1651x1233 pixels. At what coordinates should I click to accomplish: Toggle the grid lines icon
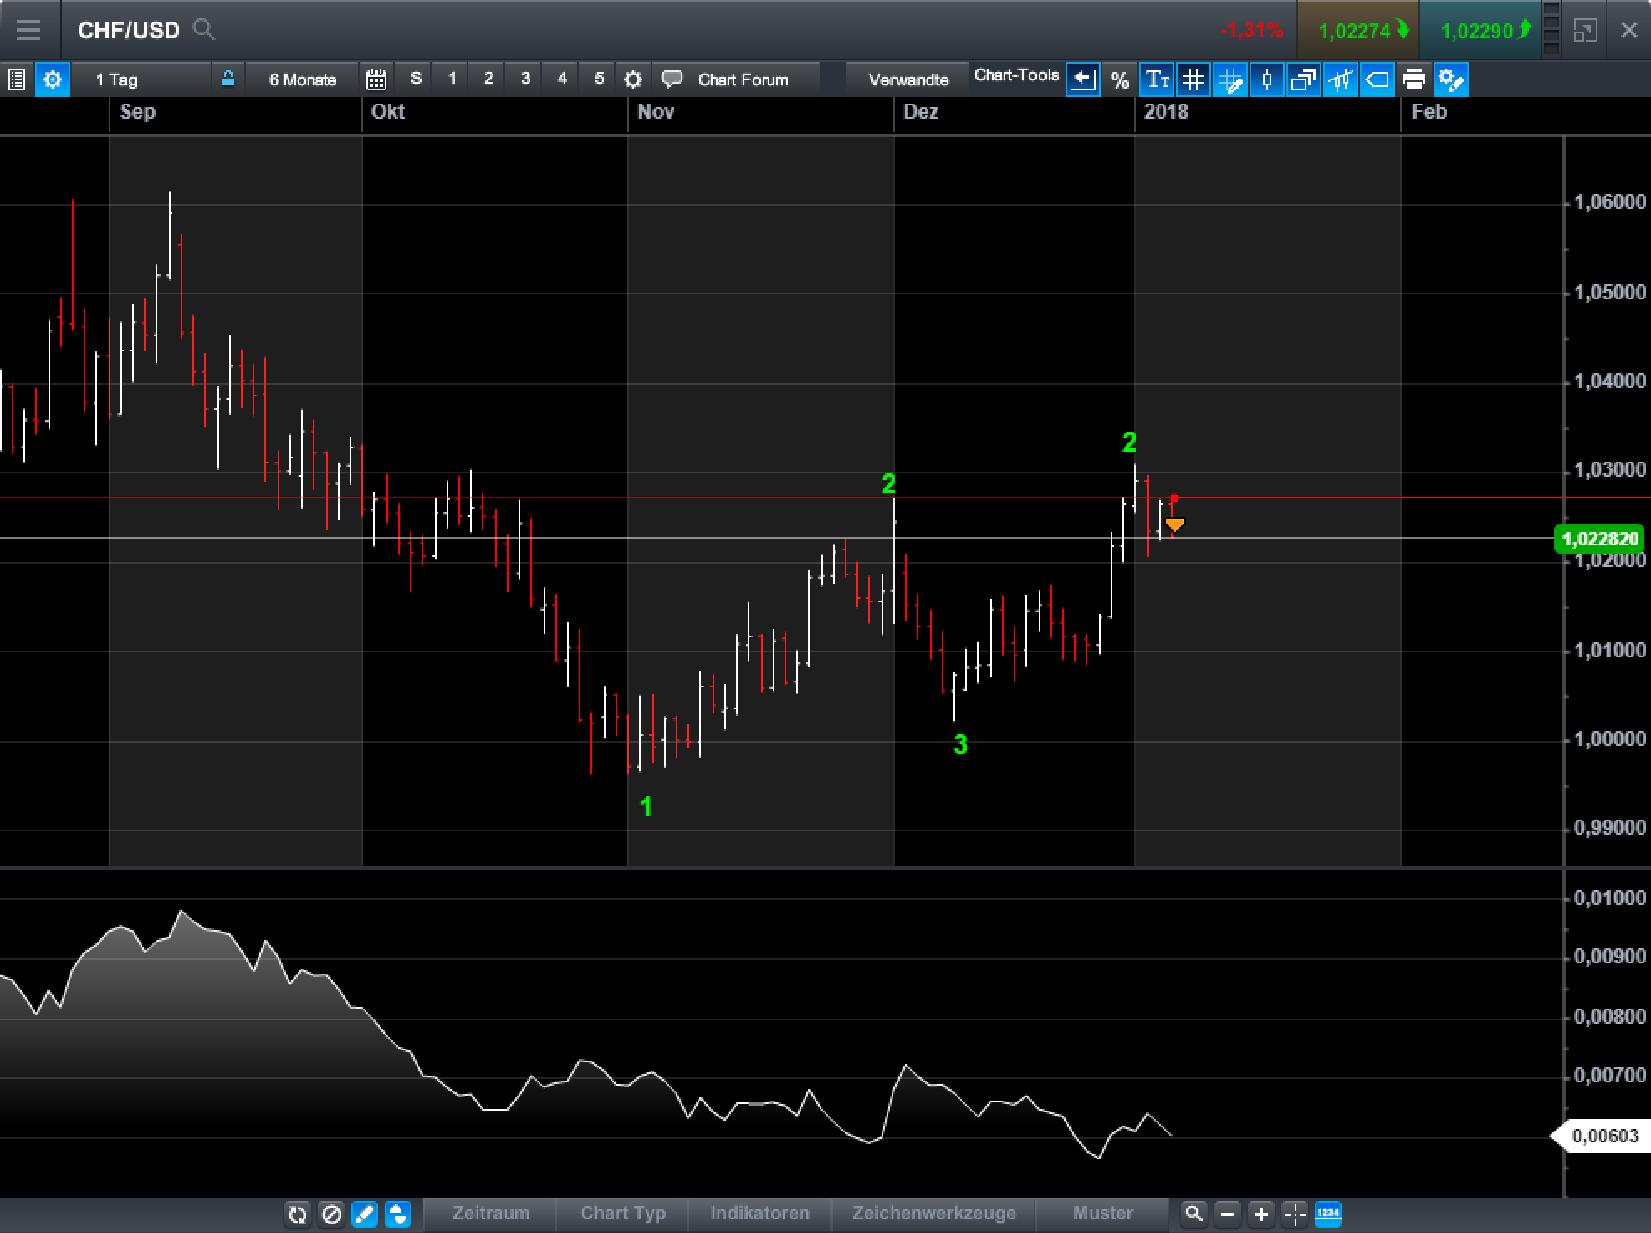coord(1195,80)
